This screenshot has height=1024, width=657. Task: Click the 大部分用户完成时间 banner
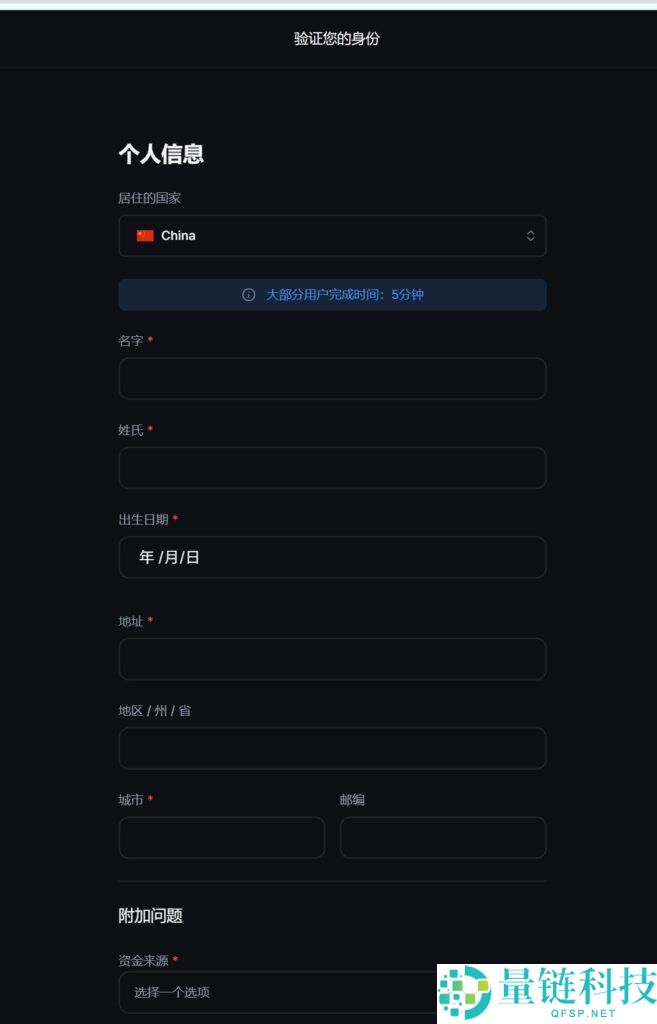click(332, 294)
